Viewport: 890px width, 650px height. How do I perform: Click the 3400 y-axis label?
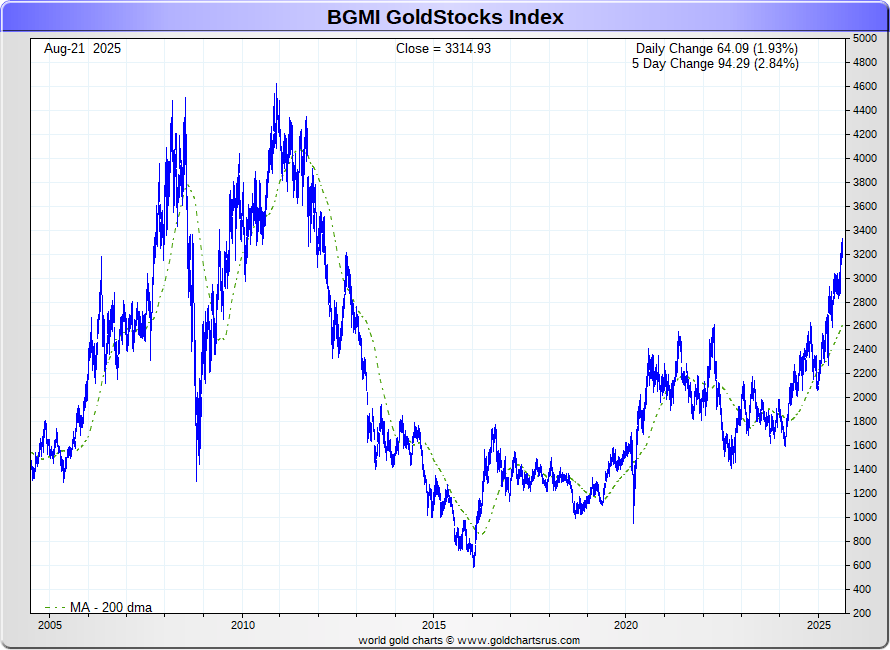[x=865, y=230]
